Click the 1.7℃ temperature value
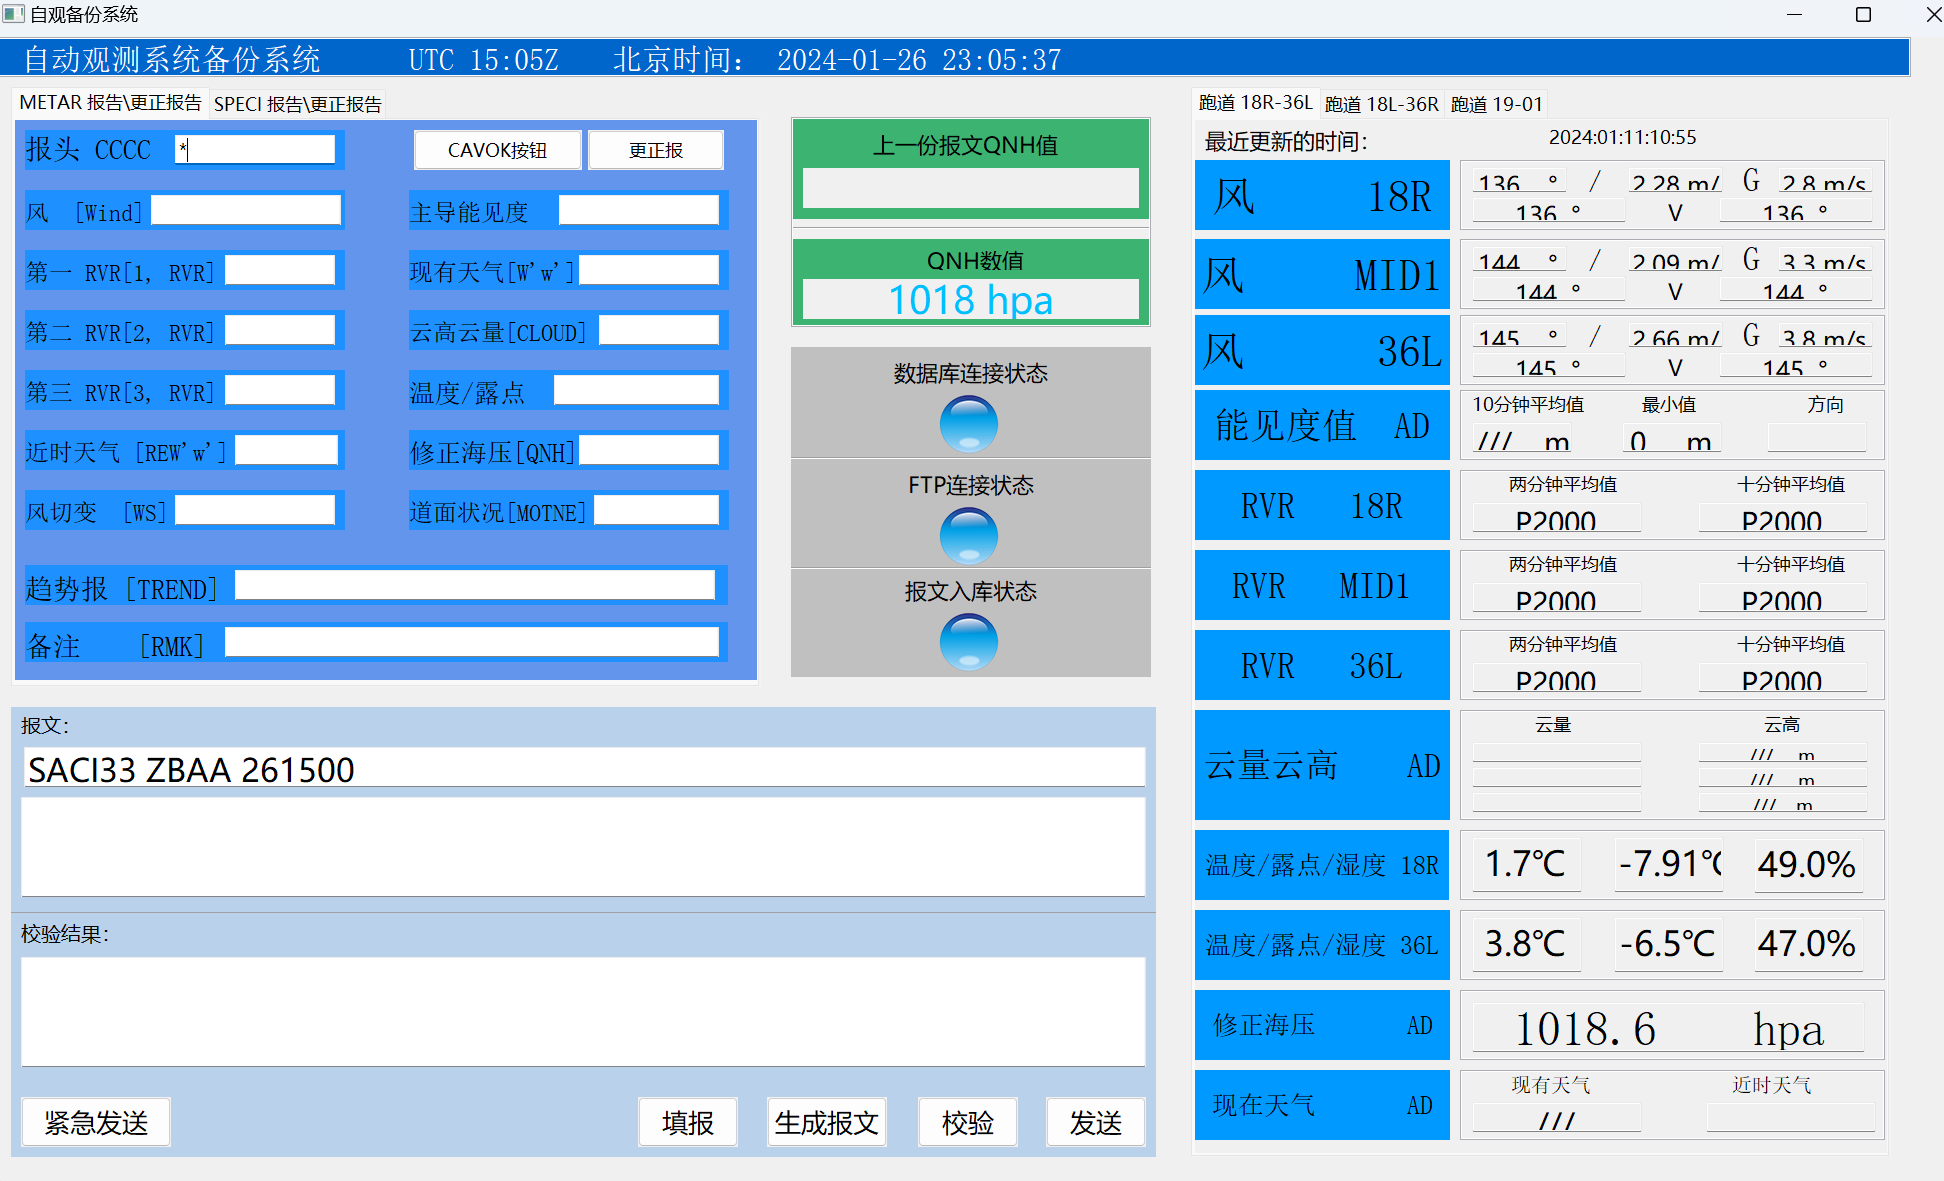Viewport: 1944px width, 1181px height. [x=1526, y=864]
